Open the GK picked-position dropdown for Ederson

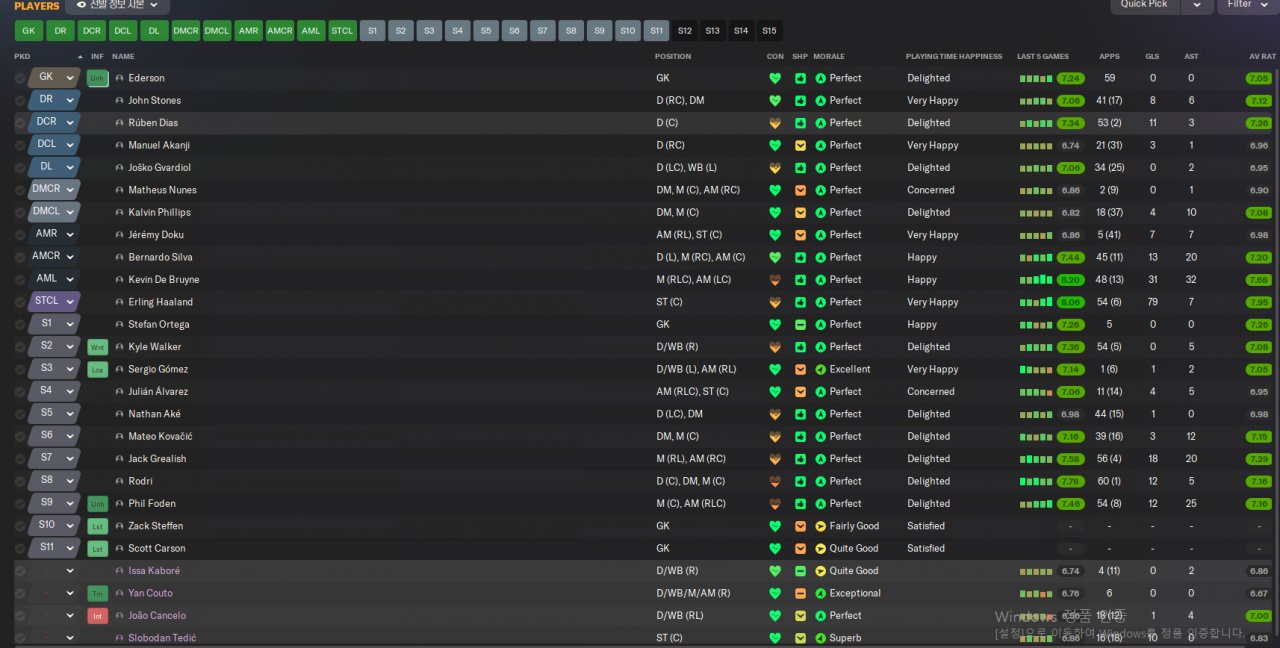[x=70, y=78]
